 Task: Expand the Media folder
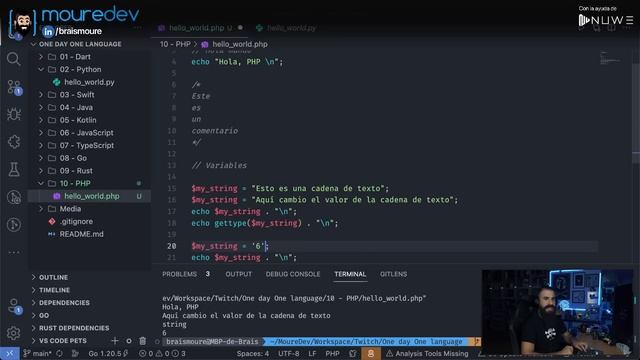click(41, 209)
